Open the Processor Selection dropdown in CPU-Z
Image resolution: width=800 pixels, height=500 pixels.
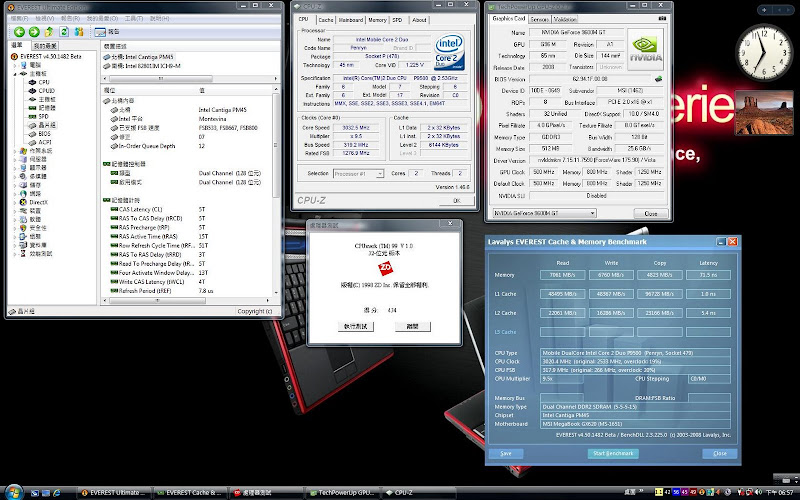pos(358,174)
